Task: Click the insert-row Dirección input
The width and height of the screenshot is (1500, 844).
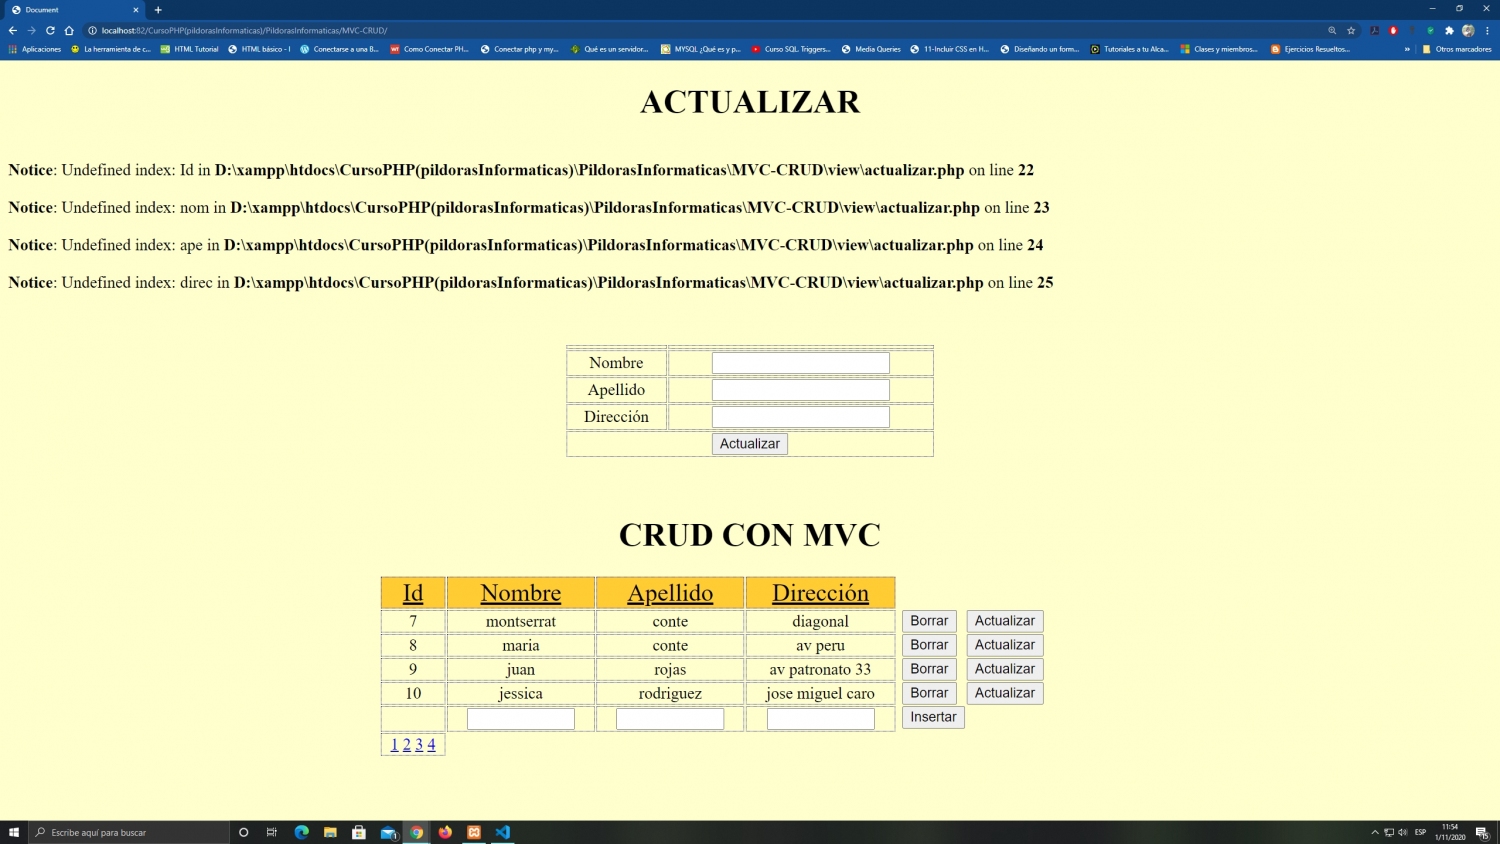Action: click(821, 719)
